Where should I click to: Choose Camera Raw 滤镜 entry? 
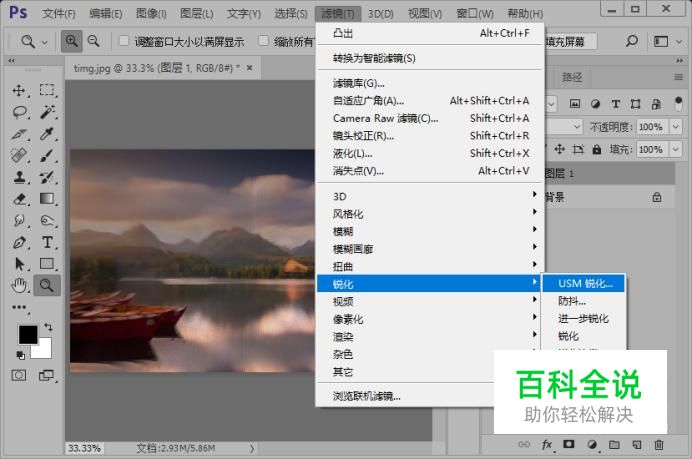coord(430,118)
